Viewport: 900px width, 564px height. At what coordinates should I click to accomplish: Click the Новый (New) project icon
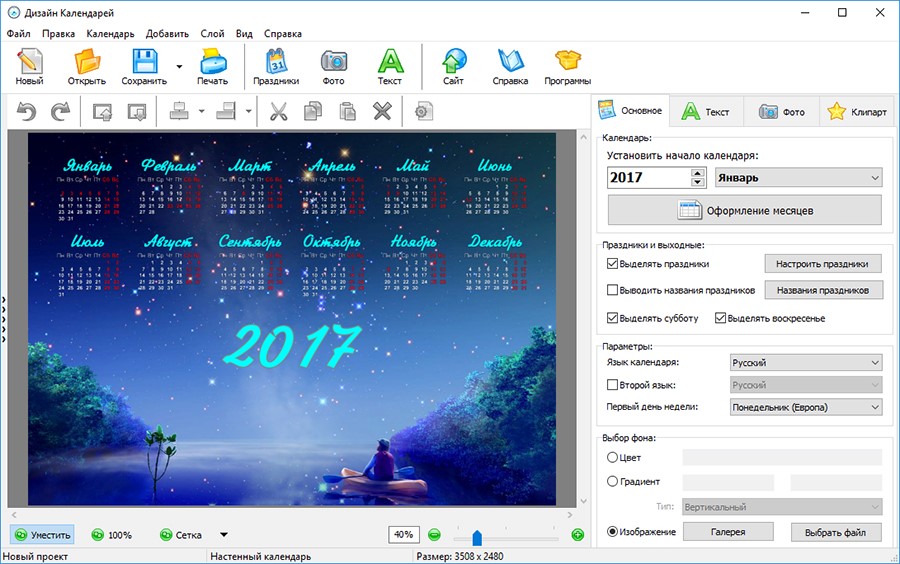pyautogui.click(x=30, y=62)
